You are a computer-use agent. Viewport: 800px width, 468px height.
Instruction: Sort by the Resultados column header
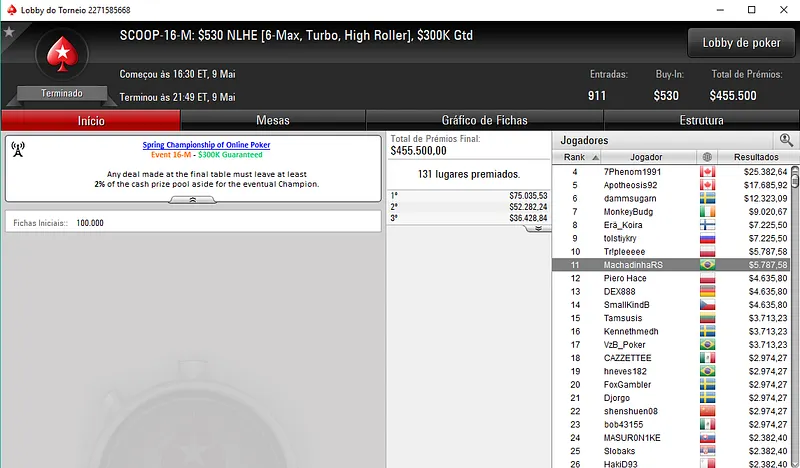[x=756, y=157]
